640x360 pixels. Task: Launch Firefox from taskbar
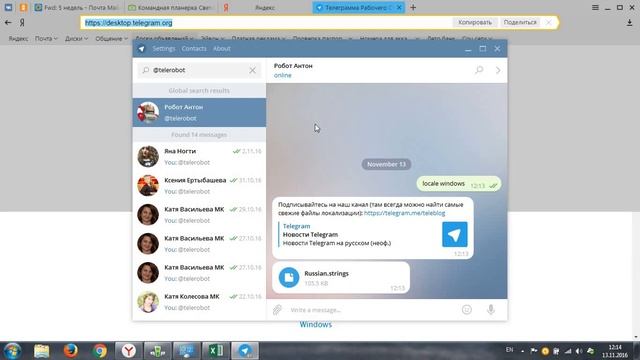point(70,351)
